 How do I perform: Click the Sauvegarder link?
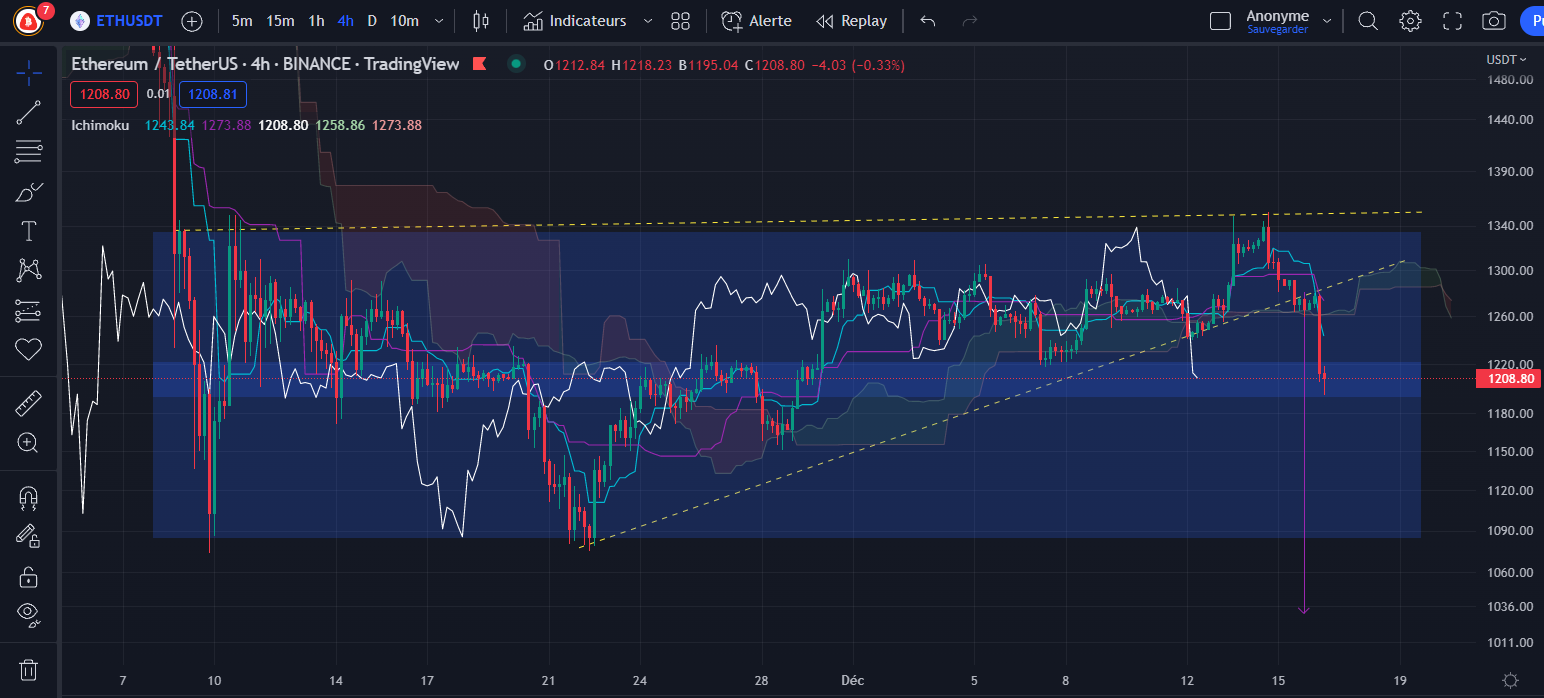click(1277, 28)
